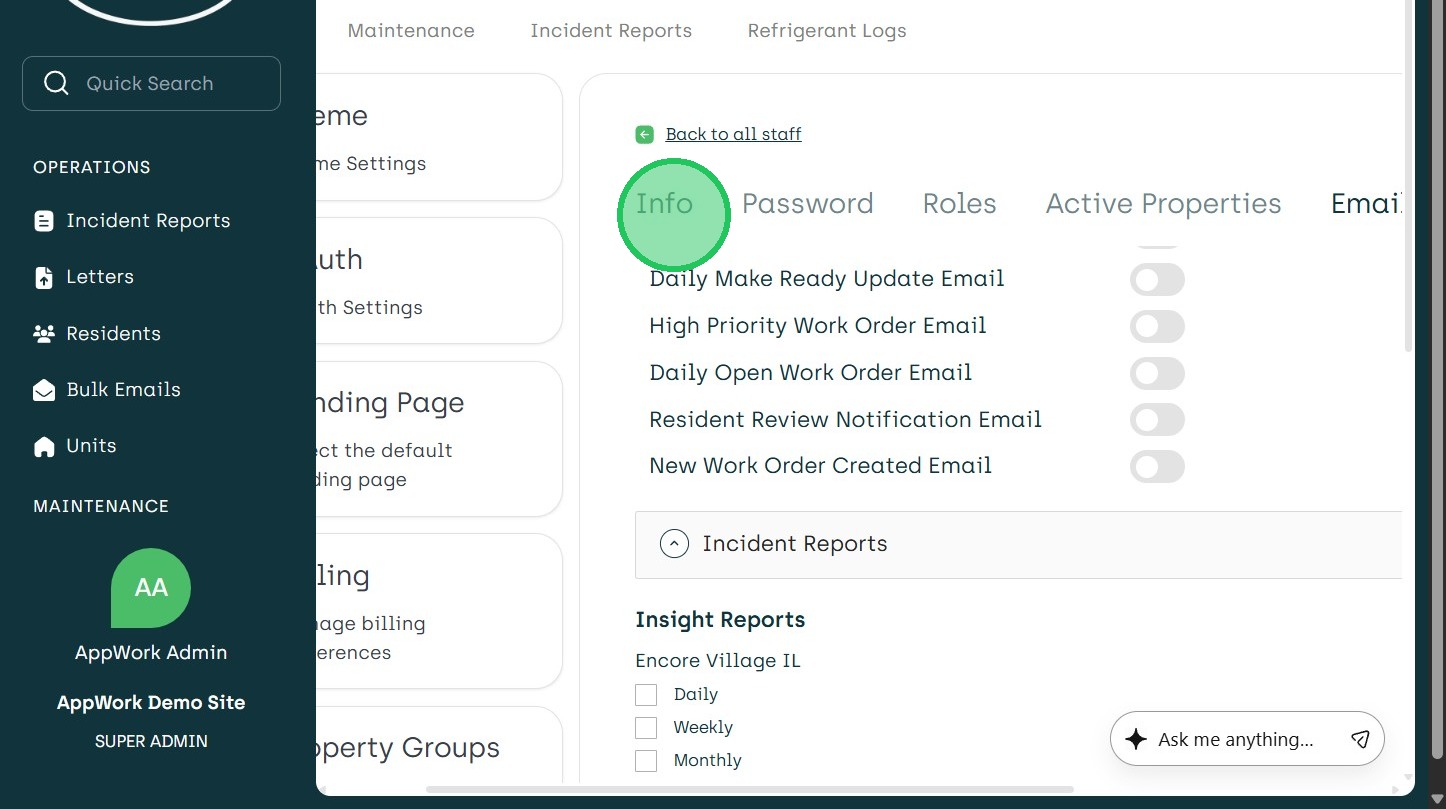Click the Letters upload icon

pyautogui.click(x=44, y=278)
